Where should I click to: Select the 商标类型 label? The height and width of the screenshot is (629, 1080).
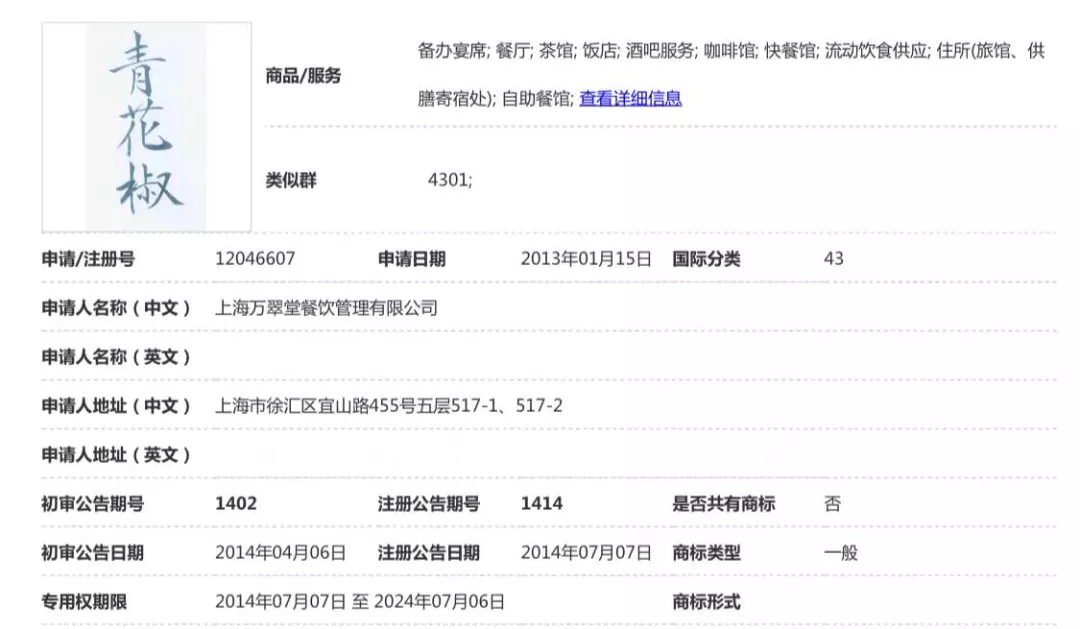coord(707,553)
